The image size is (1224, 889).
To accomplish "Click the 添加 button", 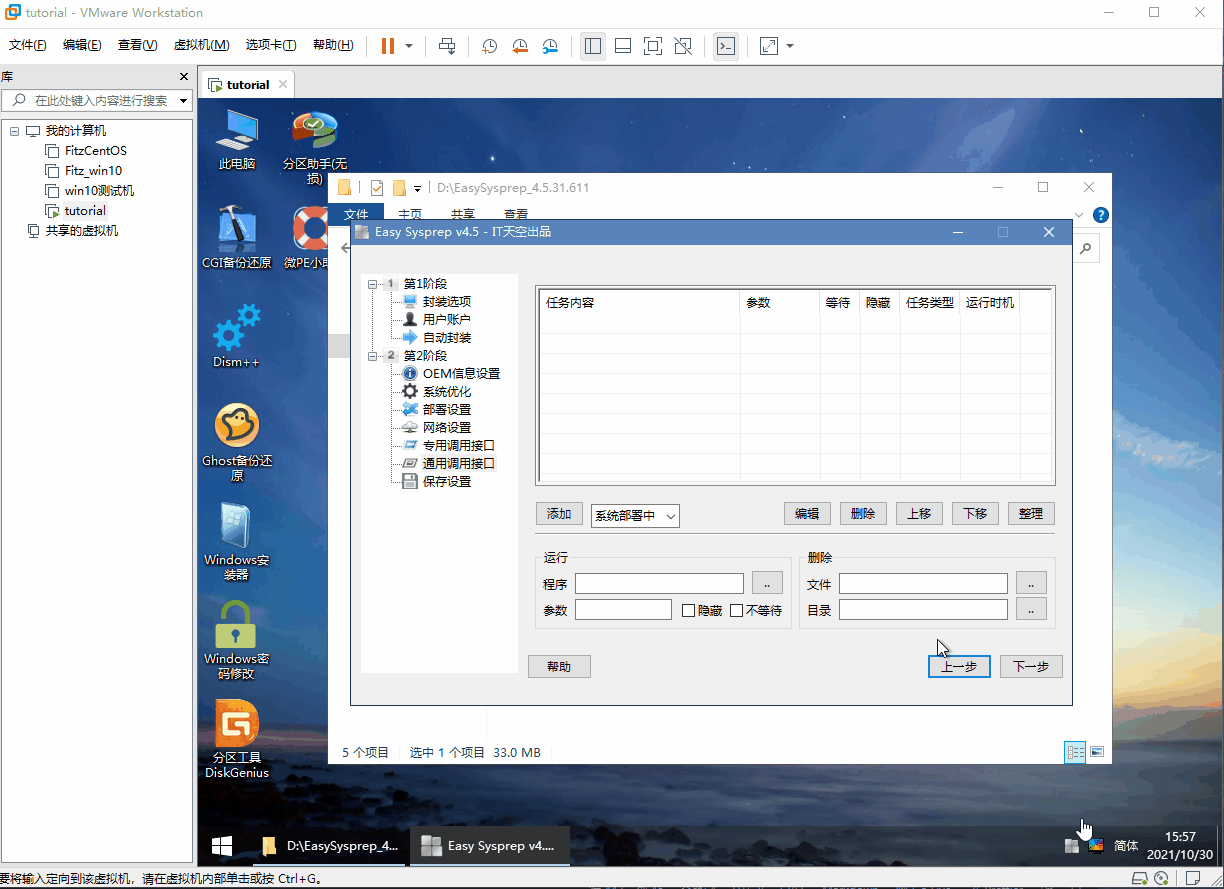I will [x=558, y=514].
